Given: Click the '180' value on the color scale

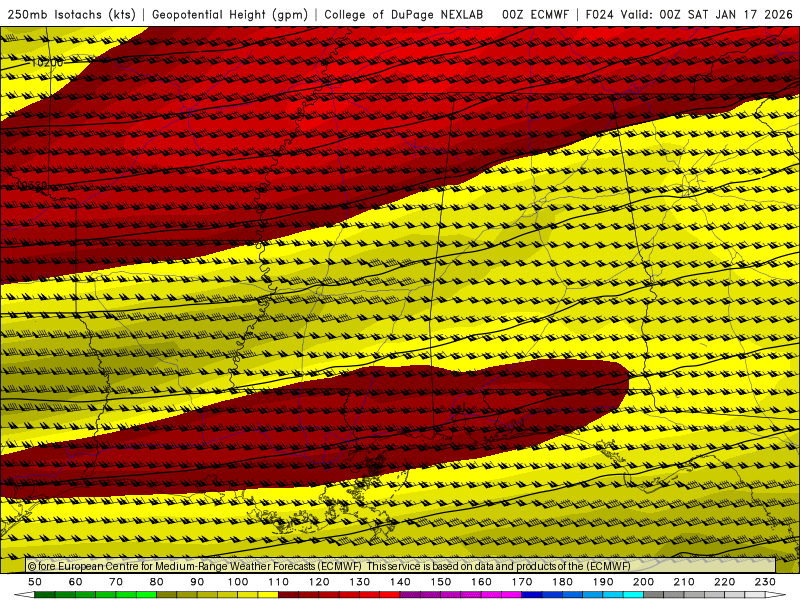Looking at the screenshot, I should [562, 582].
